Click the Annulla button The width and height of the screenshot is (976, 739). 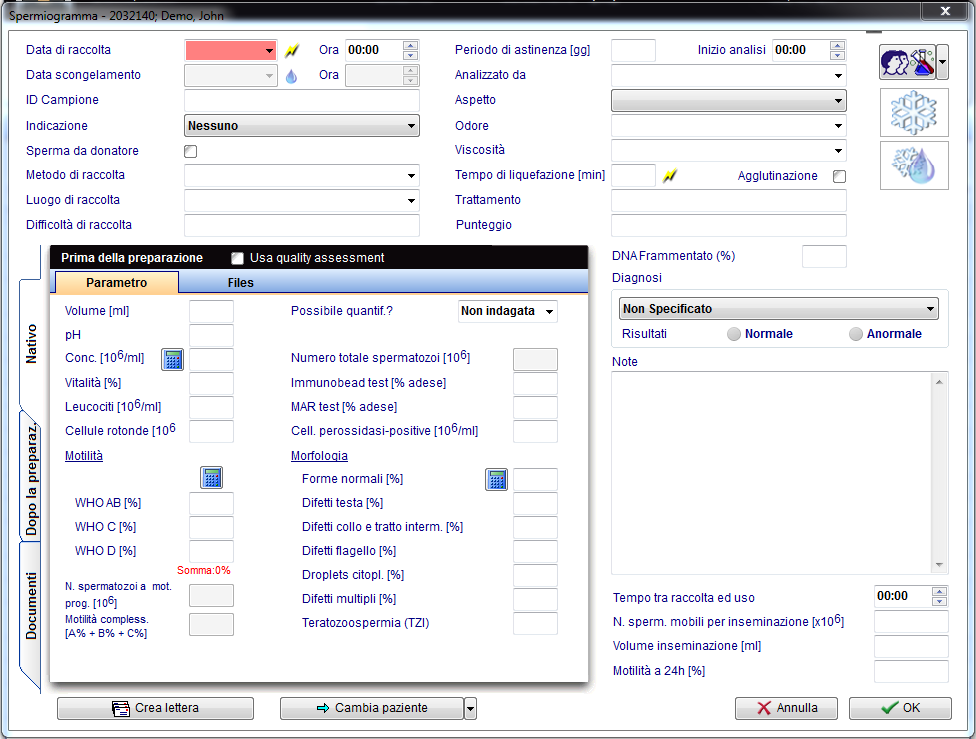[x=786, y=708]
